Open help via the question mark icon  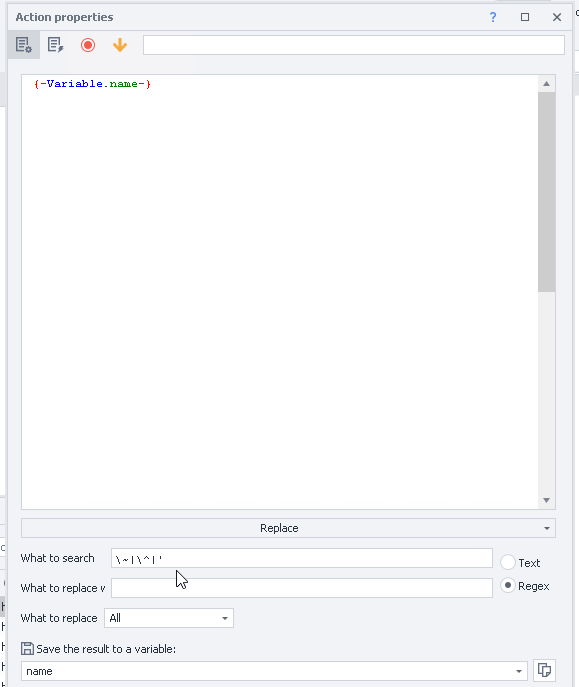493,17
